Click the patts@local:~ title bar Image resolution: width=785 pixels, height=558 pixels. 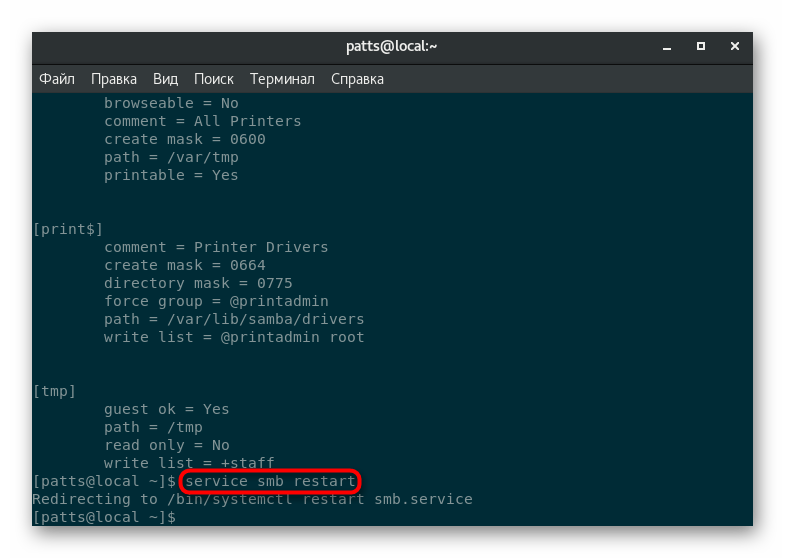click(392, 46)
